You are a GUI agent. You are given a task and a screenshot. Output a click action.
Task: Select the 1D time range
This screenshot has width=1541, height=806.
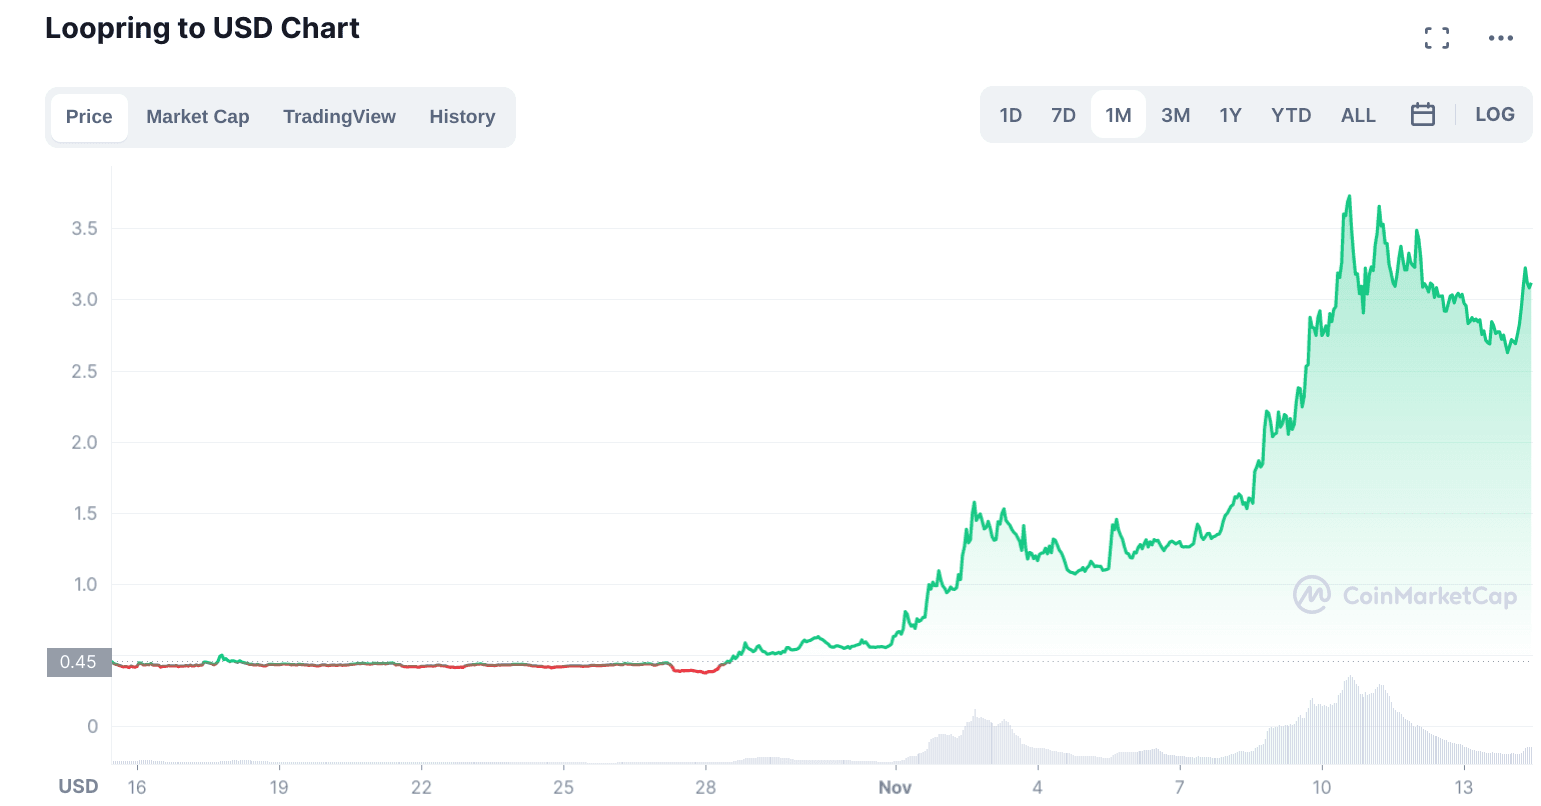coord(1010,115)
